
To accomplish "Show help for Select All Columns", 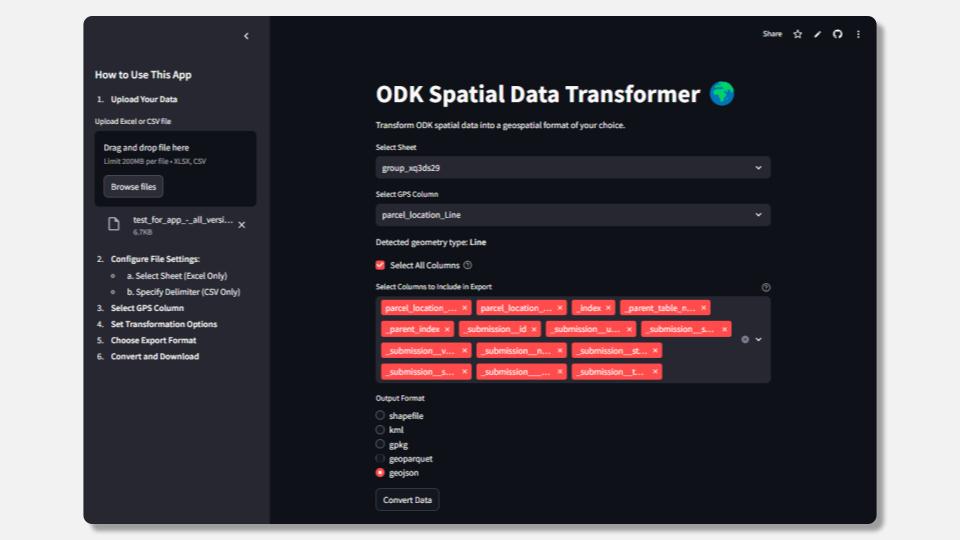I will (x=468, y=265).
